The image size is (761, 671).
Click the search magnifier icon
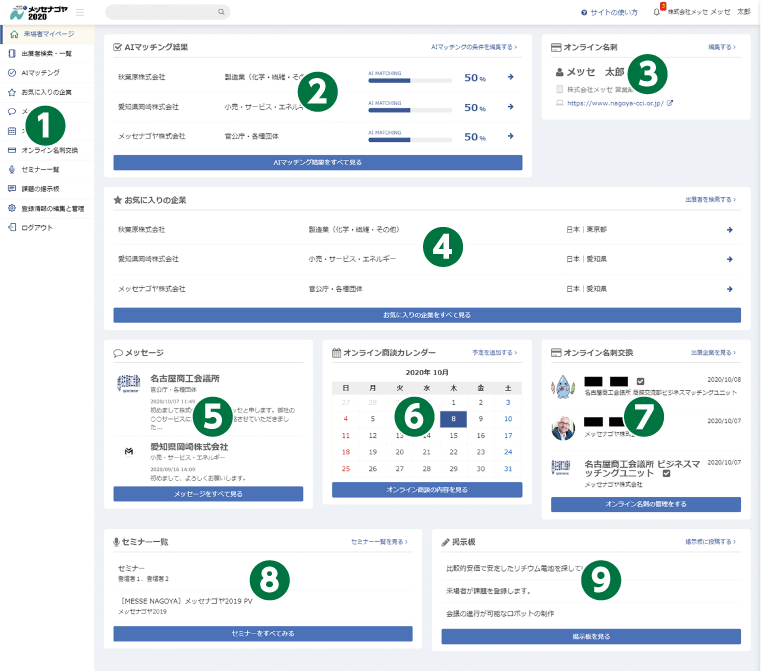click(221, 12)
